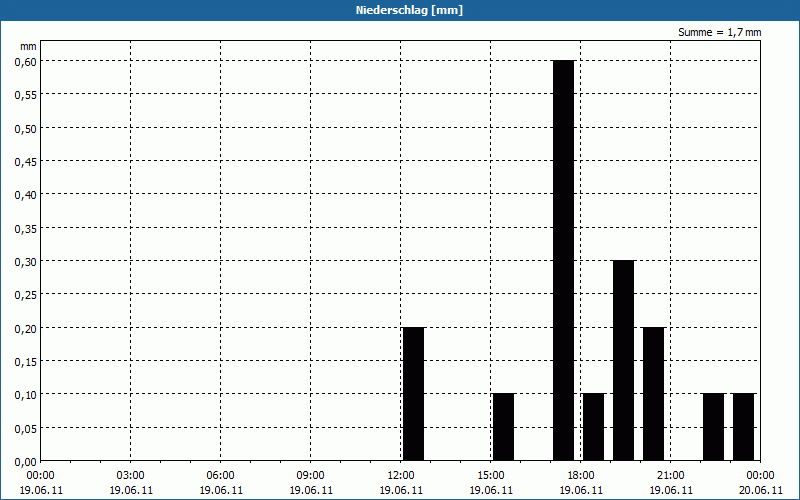Click the 03:00 time axis label

click(x=131, y=475)
